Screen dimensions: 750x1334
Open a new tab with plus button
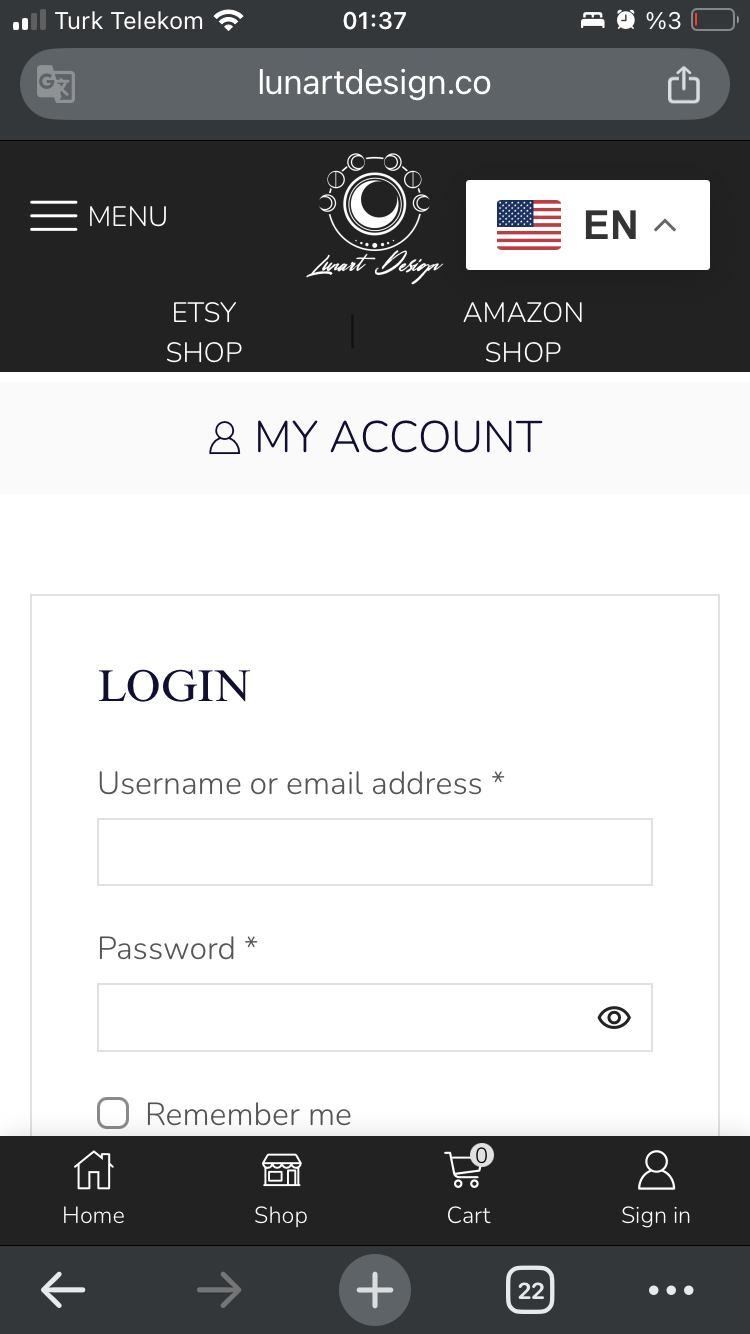tap(375, 1291)
